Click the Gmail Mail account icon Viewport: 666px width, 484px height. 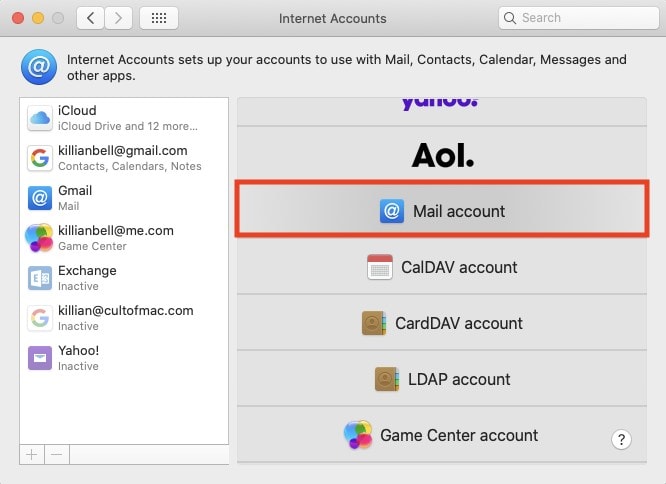click(40, 198)
